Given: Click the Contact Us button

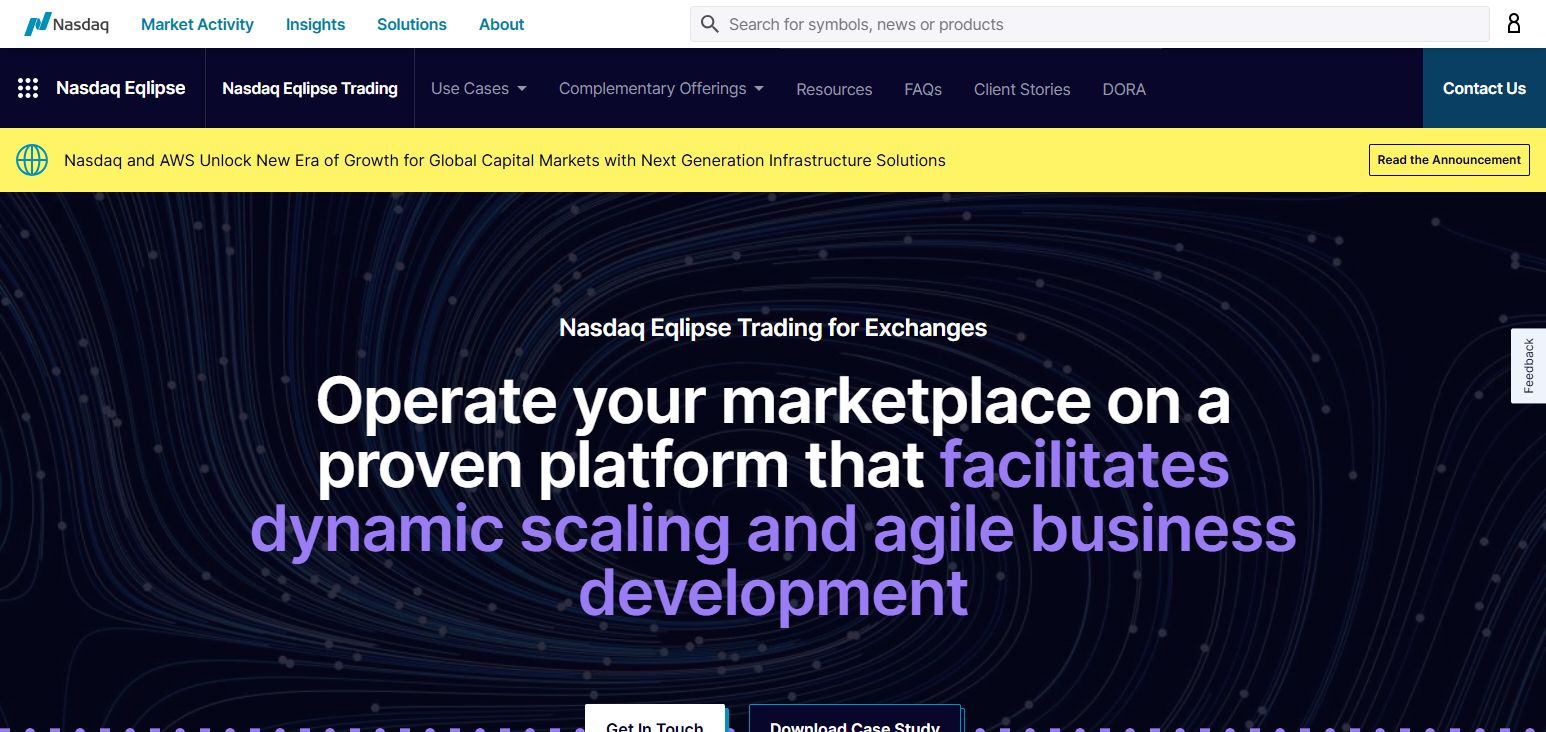Looking at the screenshot, I should [1484, 88].
